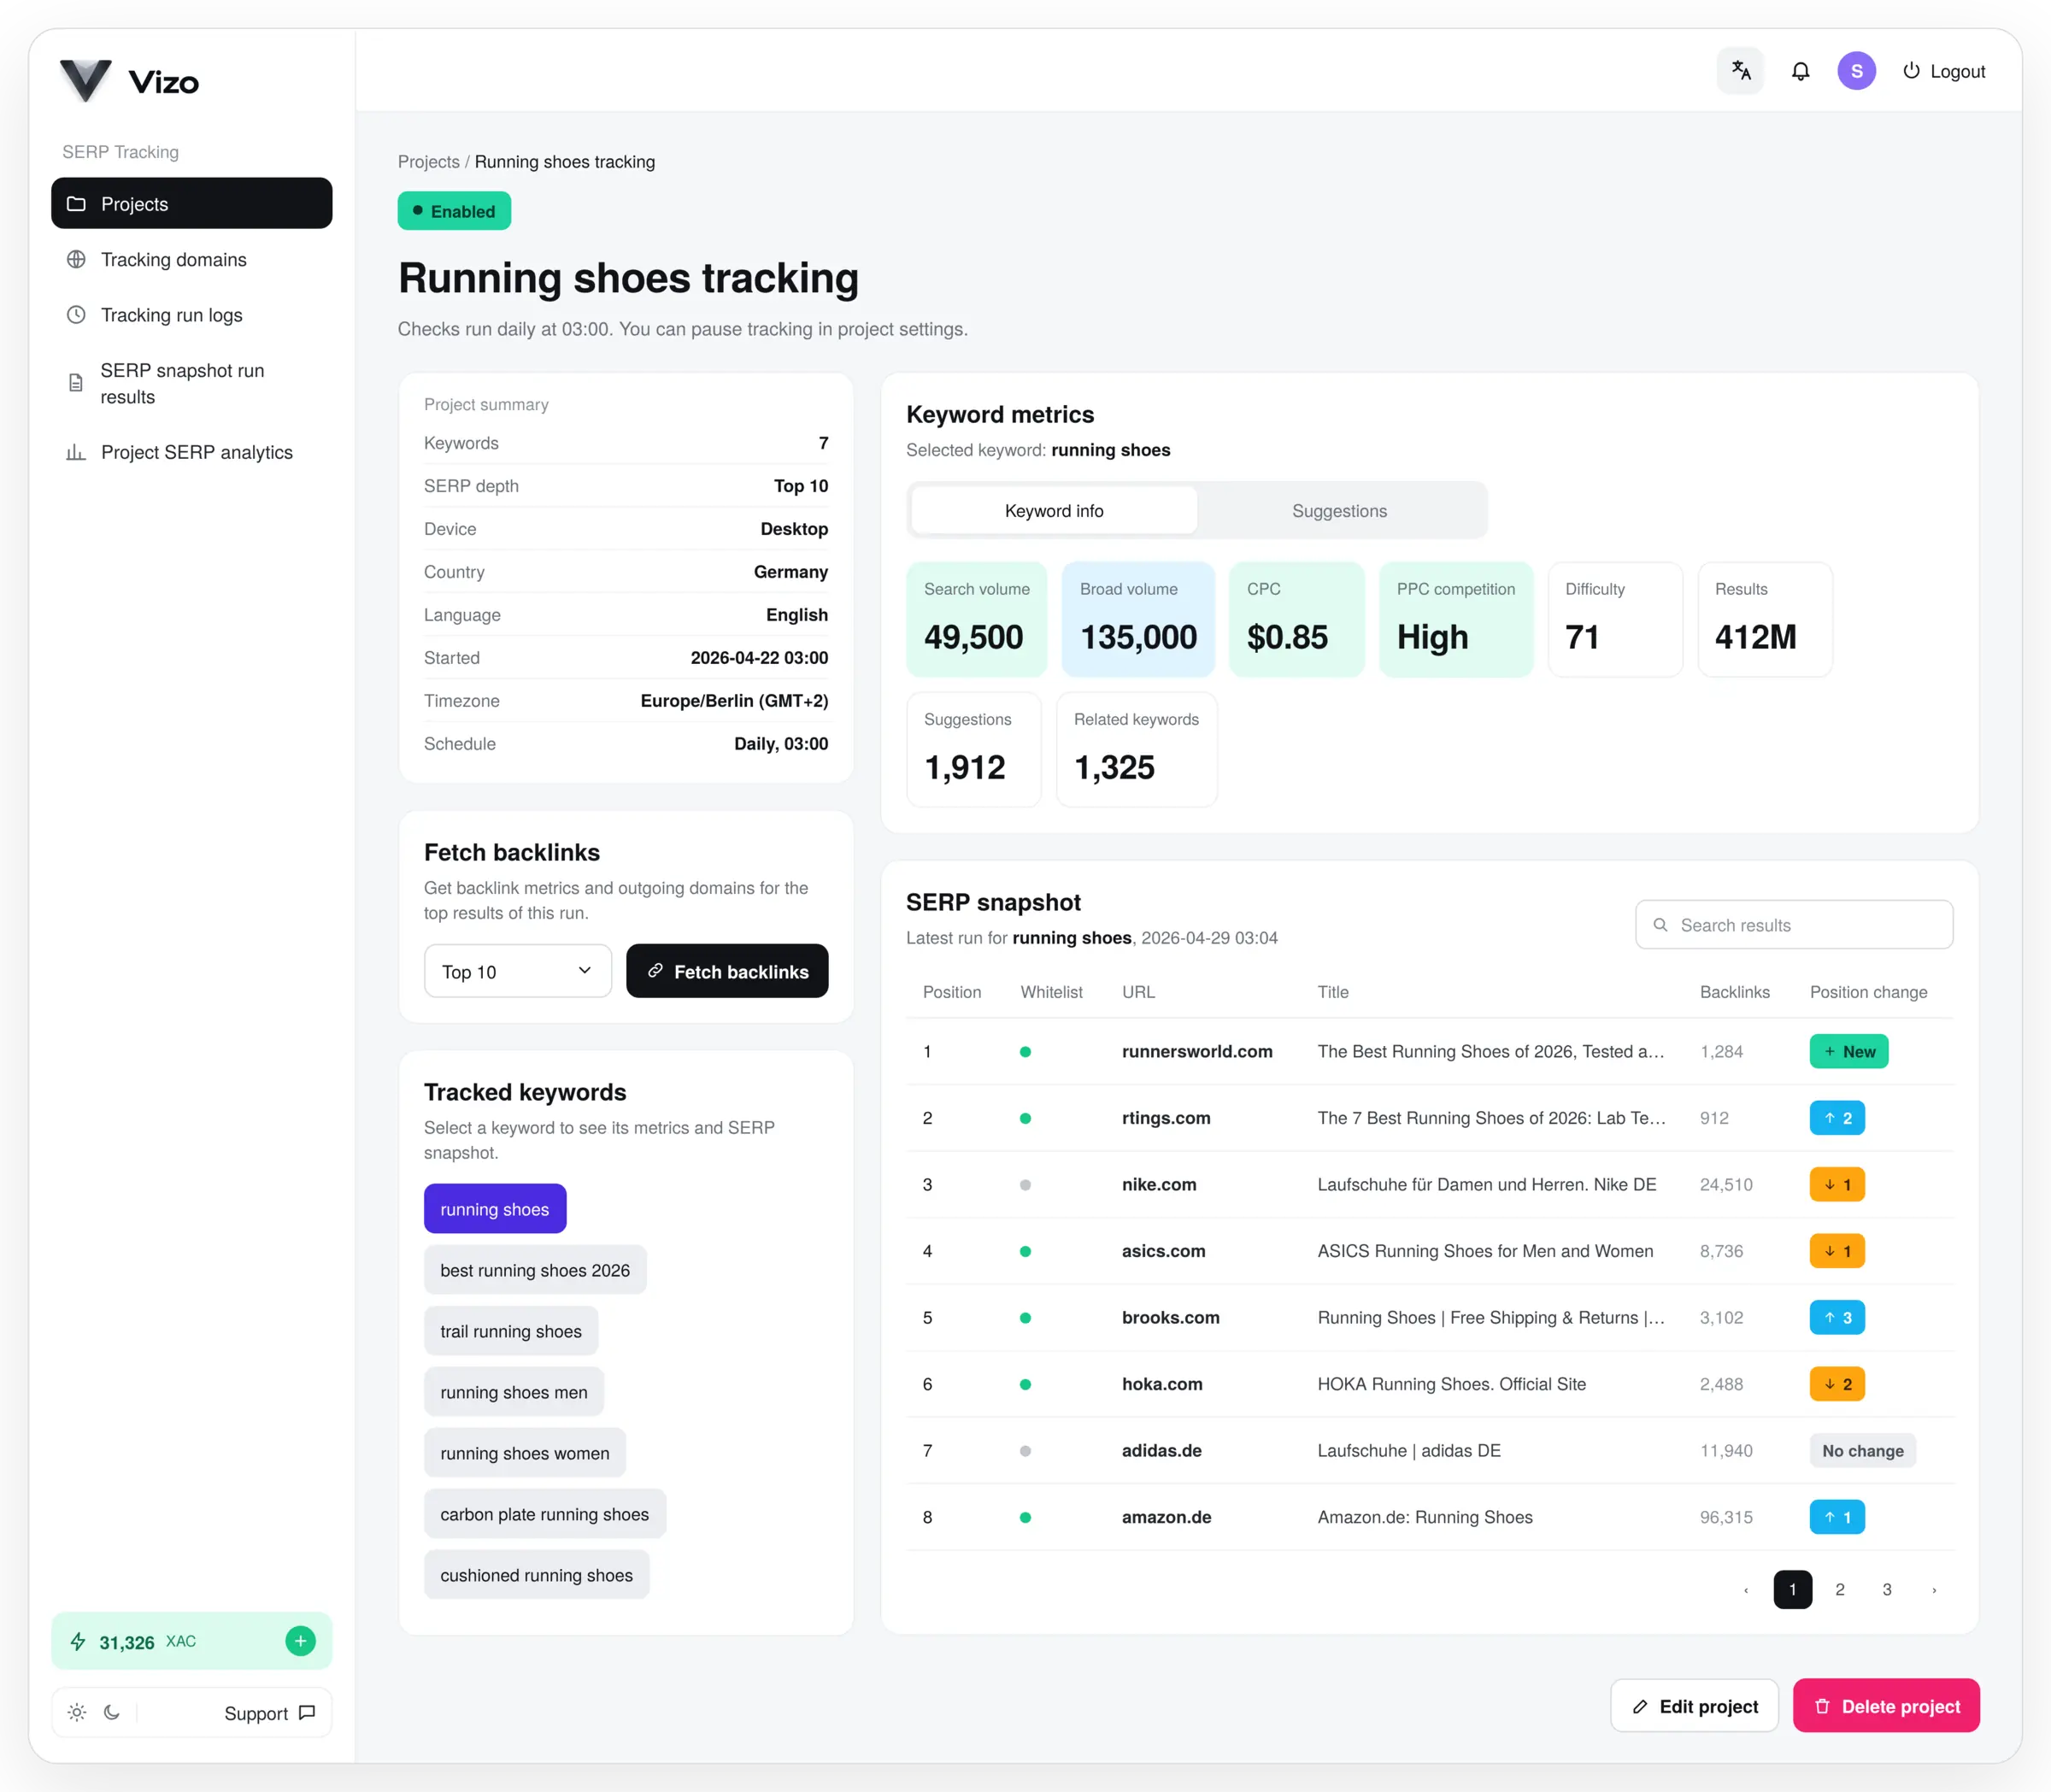Viewport: 2051px width, 1792px height.
Task: Select keyword carbon plate running shoes
Action: pos(545,1515)
